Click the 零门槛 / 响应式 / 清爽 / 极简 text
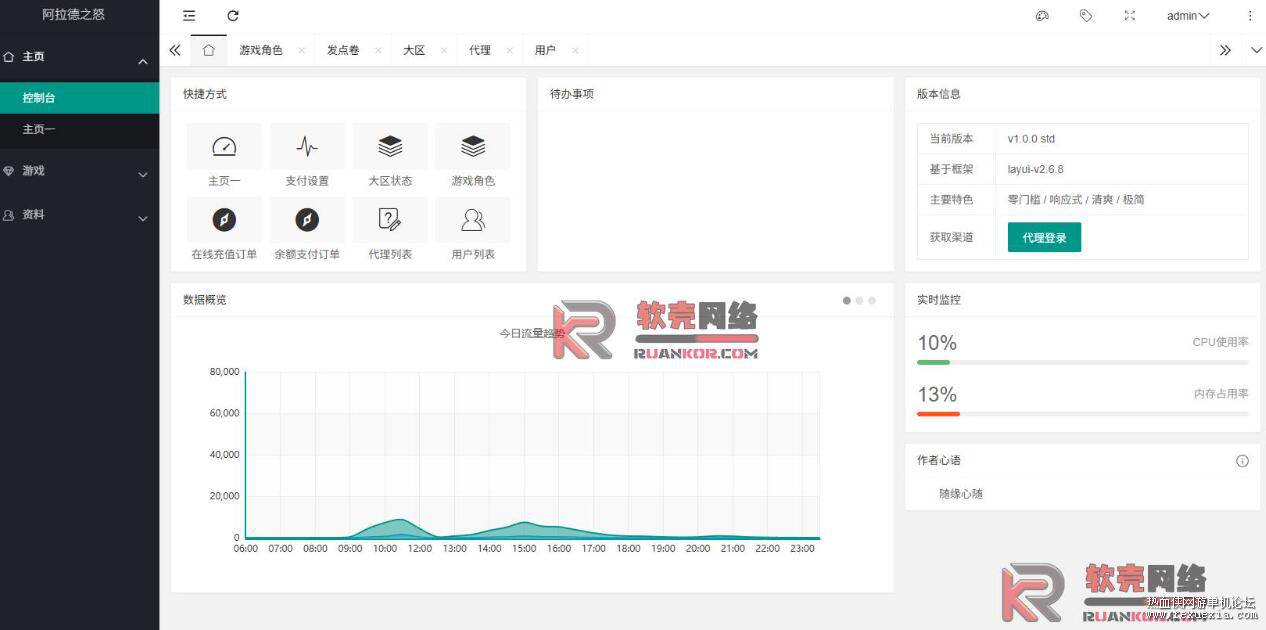The width and height of the screenshot is (1266, 630). pos(1076,200)
